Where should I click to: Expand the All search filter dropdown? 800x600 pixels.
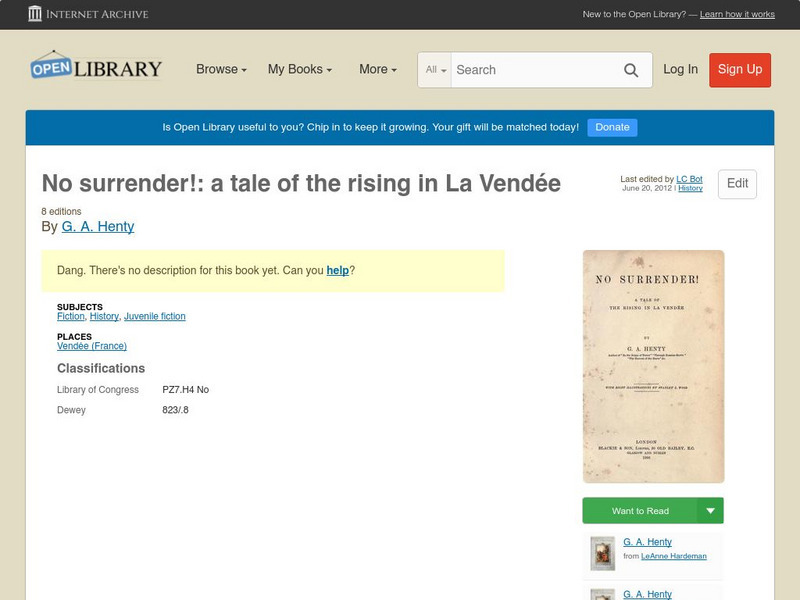[436, 70]
